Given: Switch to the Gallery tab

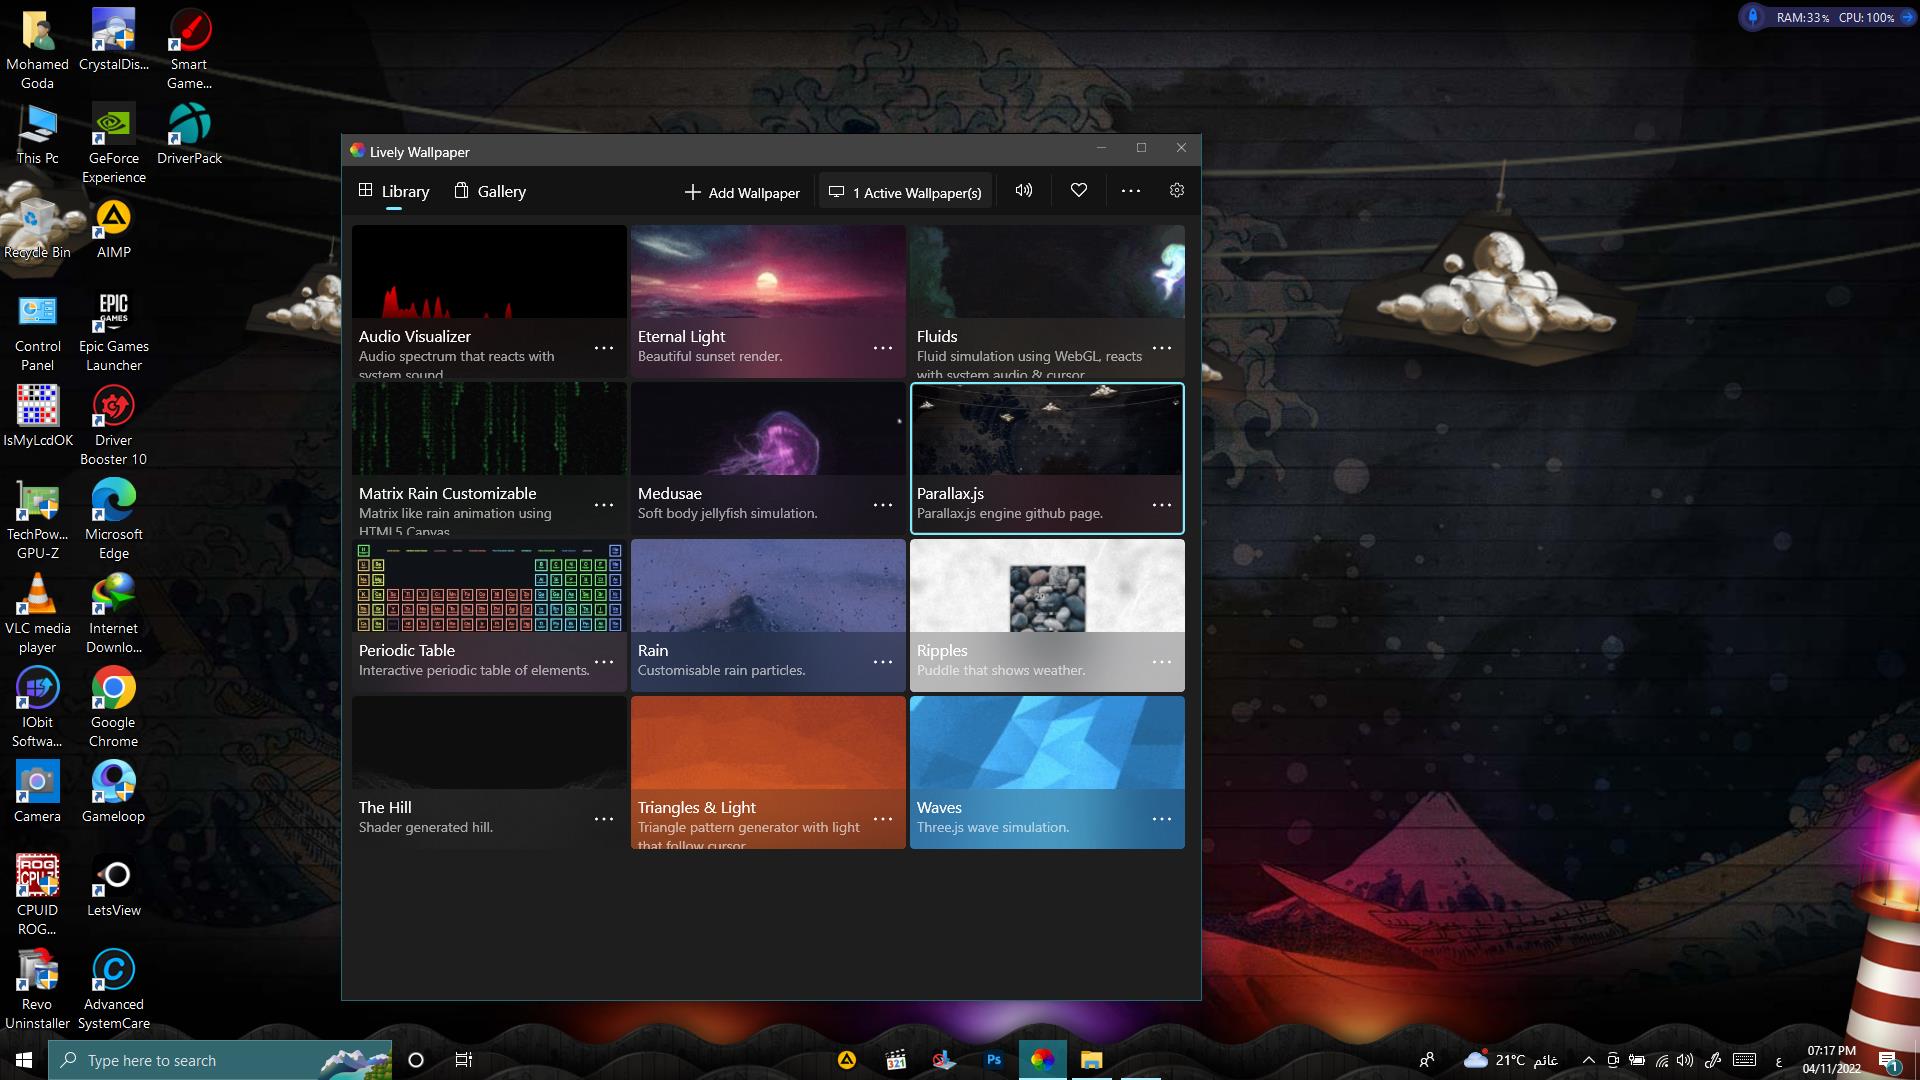Looking at the screenshot, I should [490, 191].
